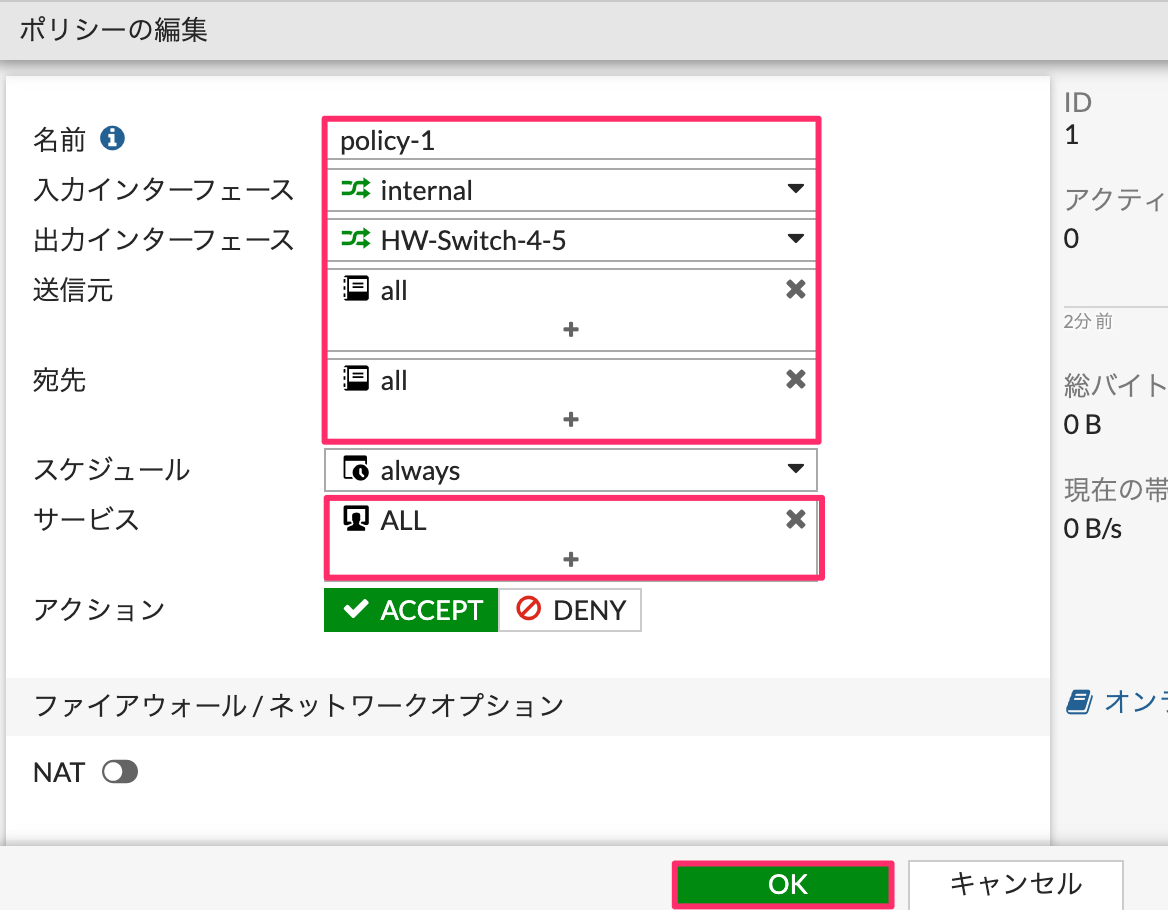The width and height of the screenshot is (1168, 910).
Task: Open the 入力インターフェース dropdown
Action: (x=797, y=189)
